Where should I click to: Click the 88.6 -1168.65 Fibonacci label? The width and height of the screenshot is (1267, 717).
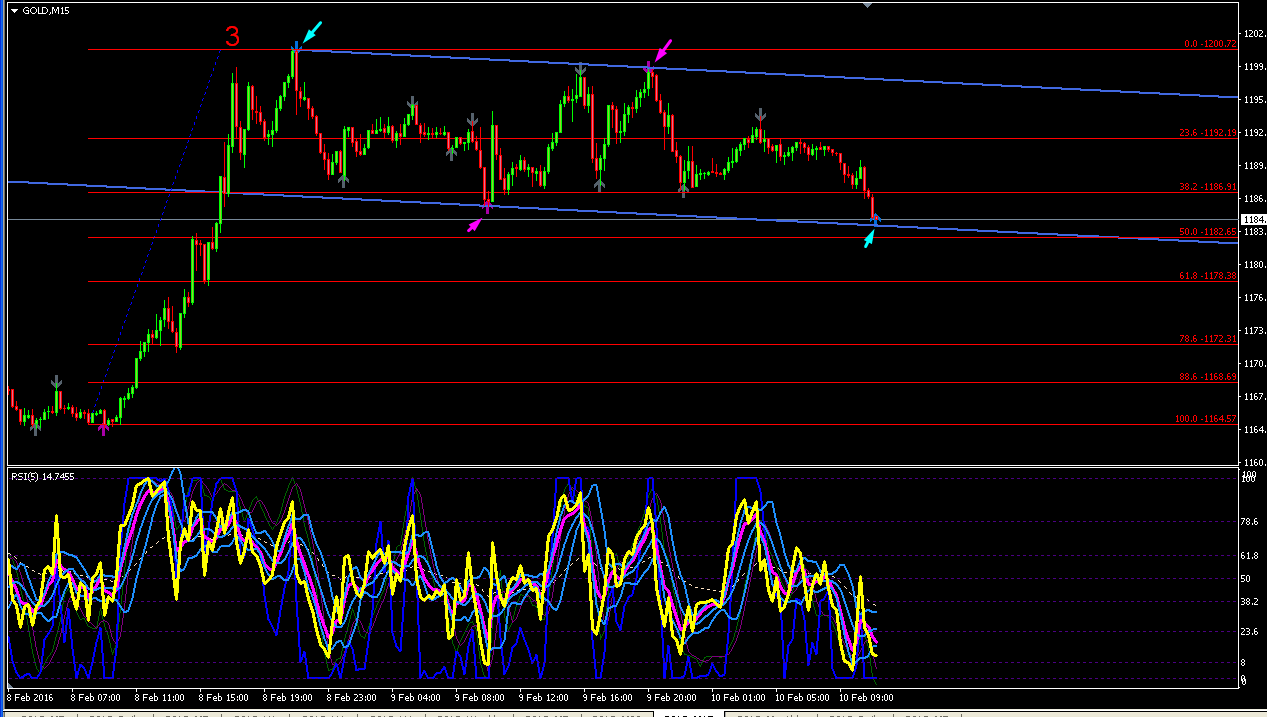click(1209, 377)
